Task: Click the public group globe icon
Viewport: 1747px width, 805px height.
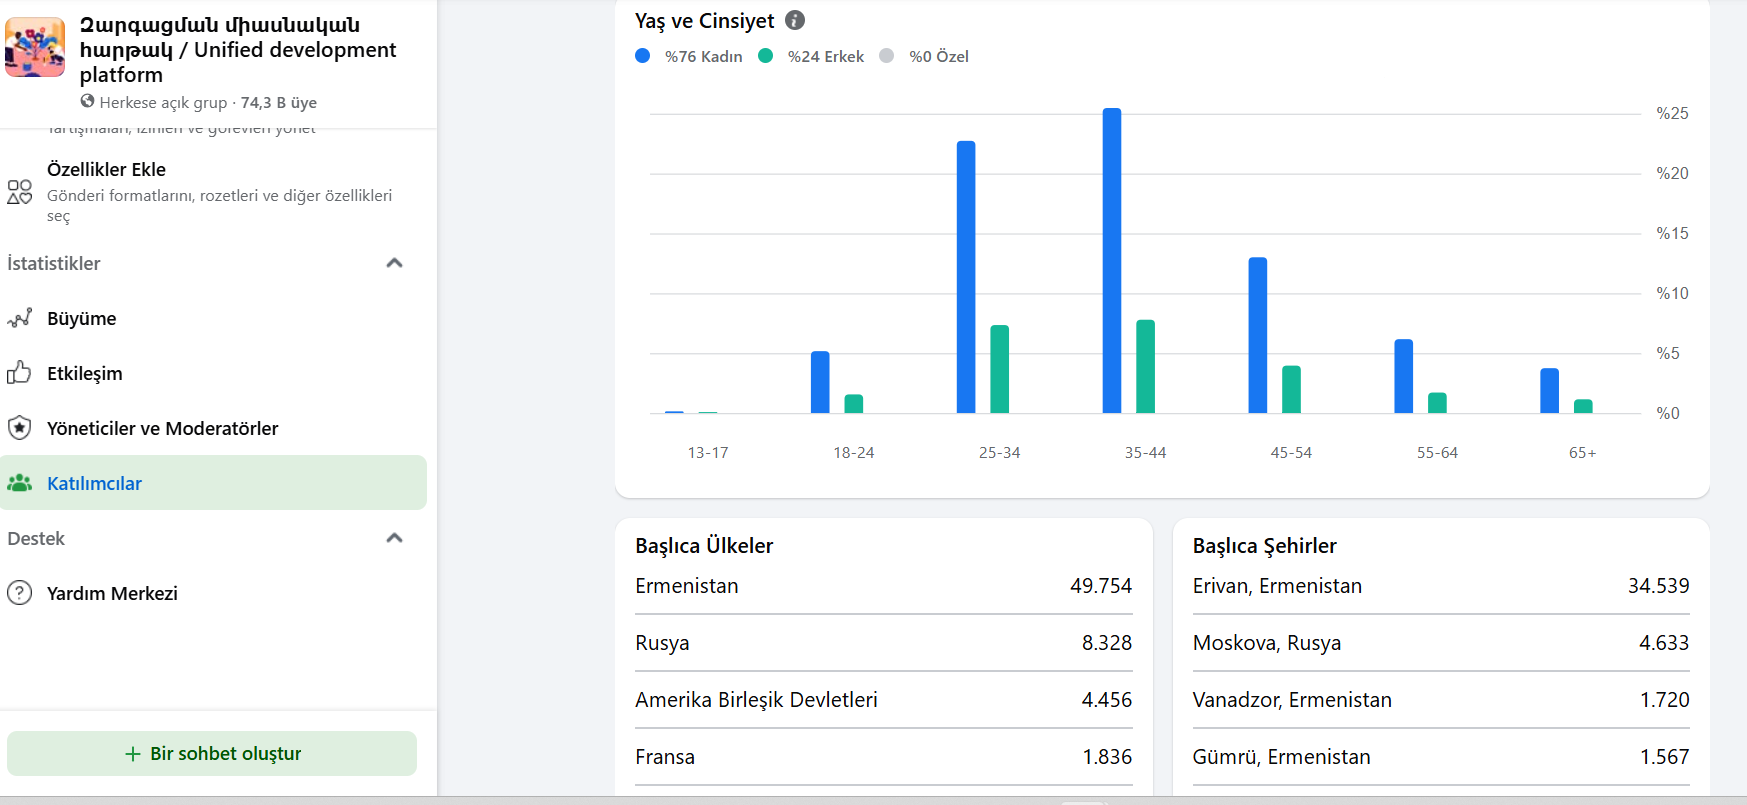Action: point(88,101)
